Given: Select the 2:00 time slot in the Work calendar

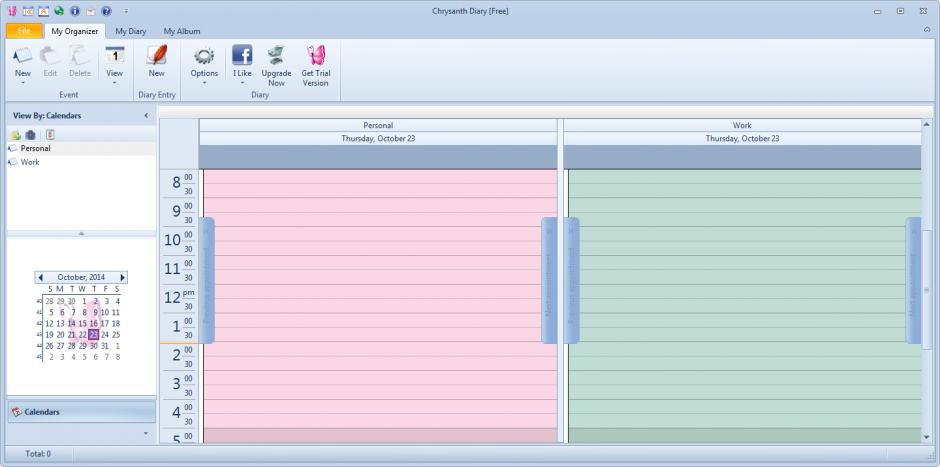Looking at the screenshot, I should point(745,349).
